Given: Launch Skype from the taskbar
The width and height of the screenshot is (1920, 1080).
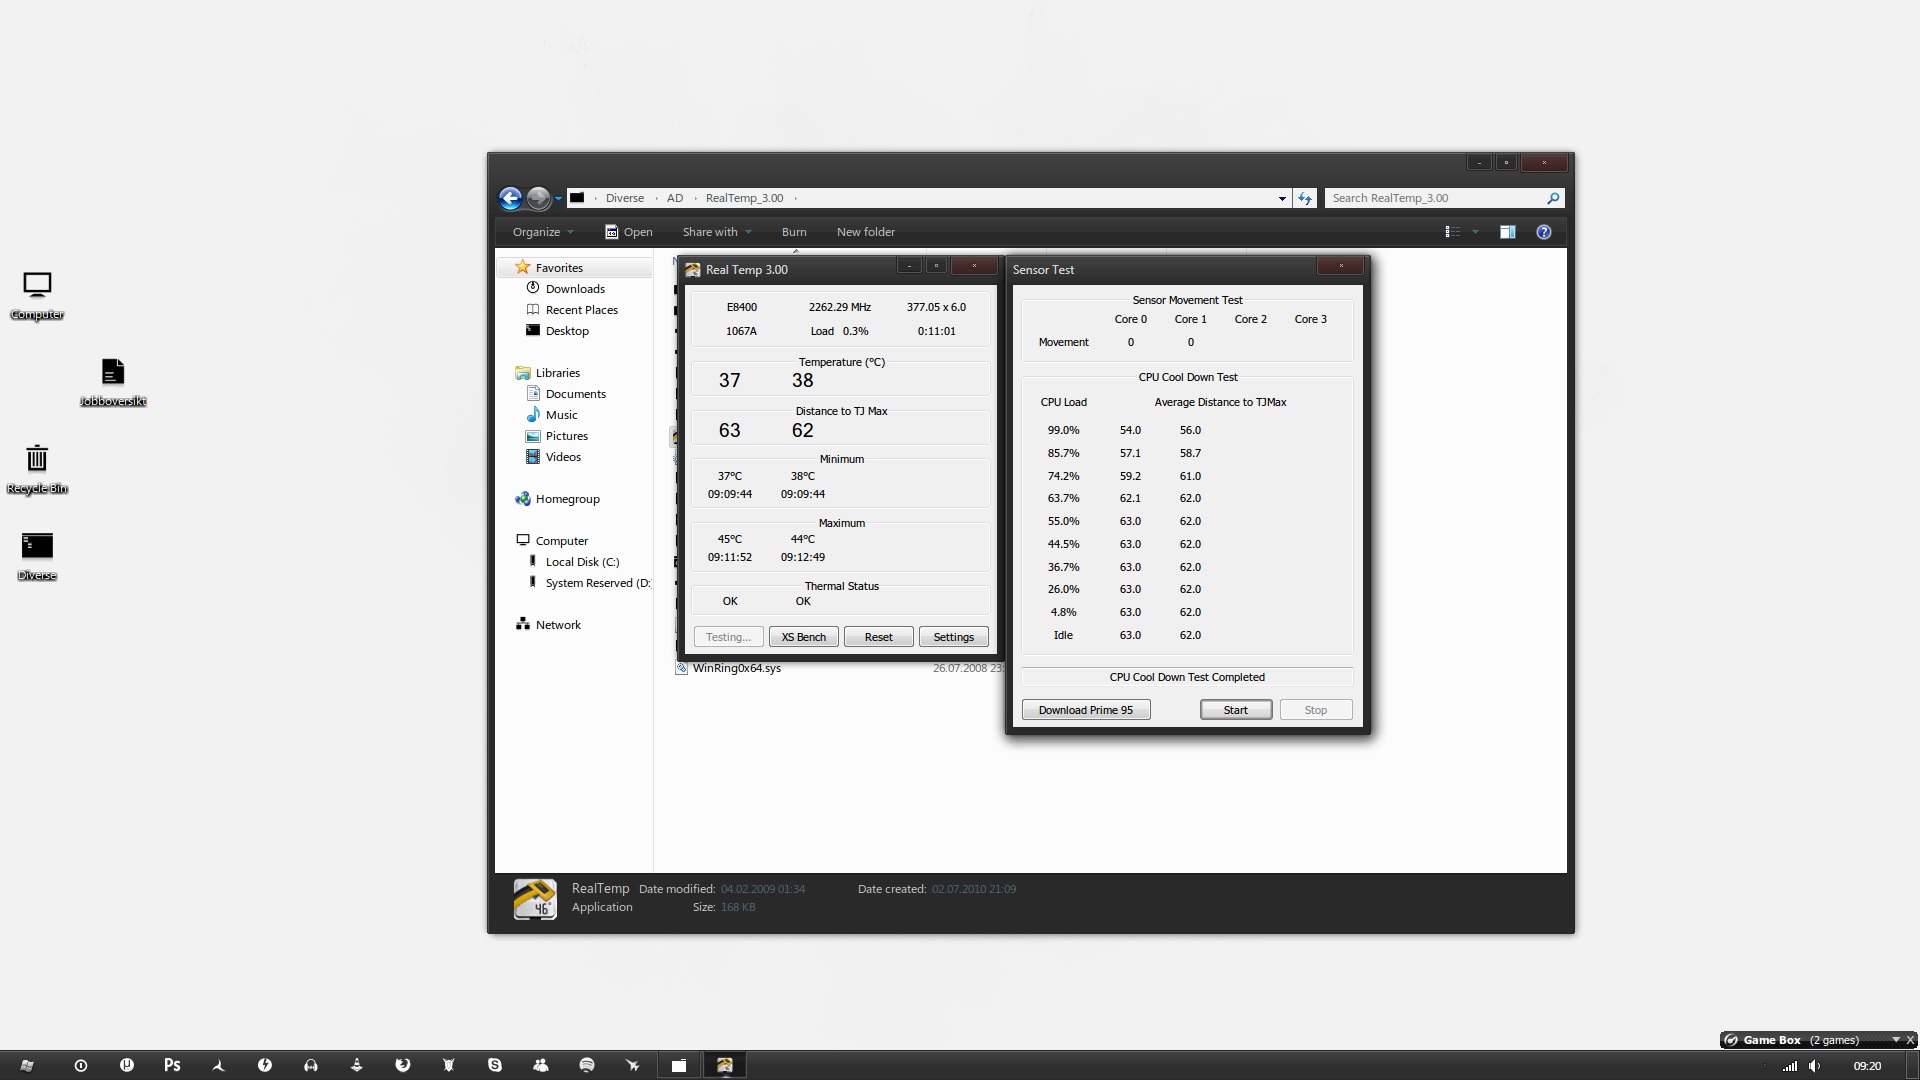Looking at the screenshot, I should 495,1066.
